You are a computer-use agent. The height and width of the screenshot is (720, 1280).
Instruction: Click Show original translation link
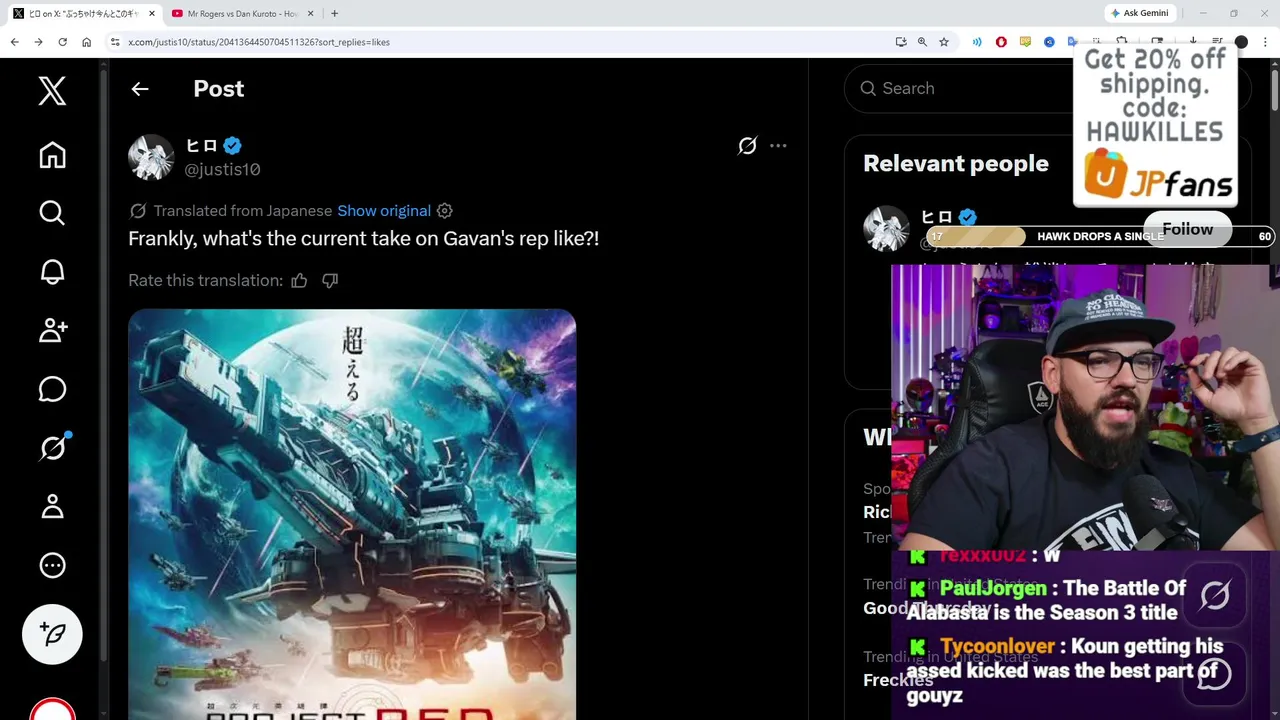384,211
